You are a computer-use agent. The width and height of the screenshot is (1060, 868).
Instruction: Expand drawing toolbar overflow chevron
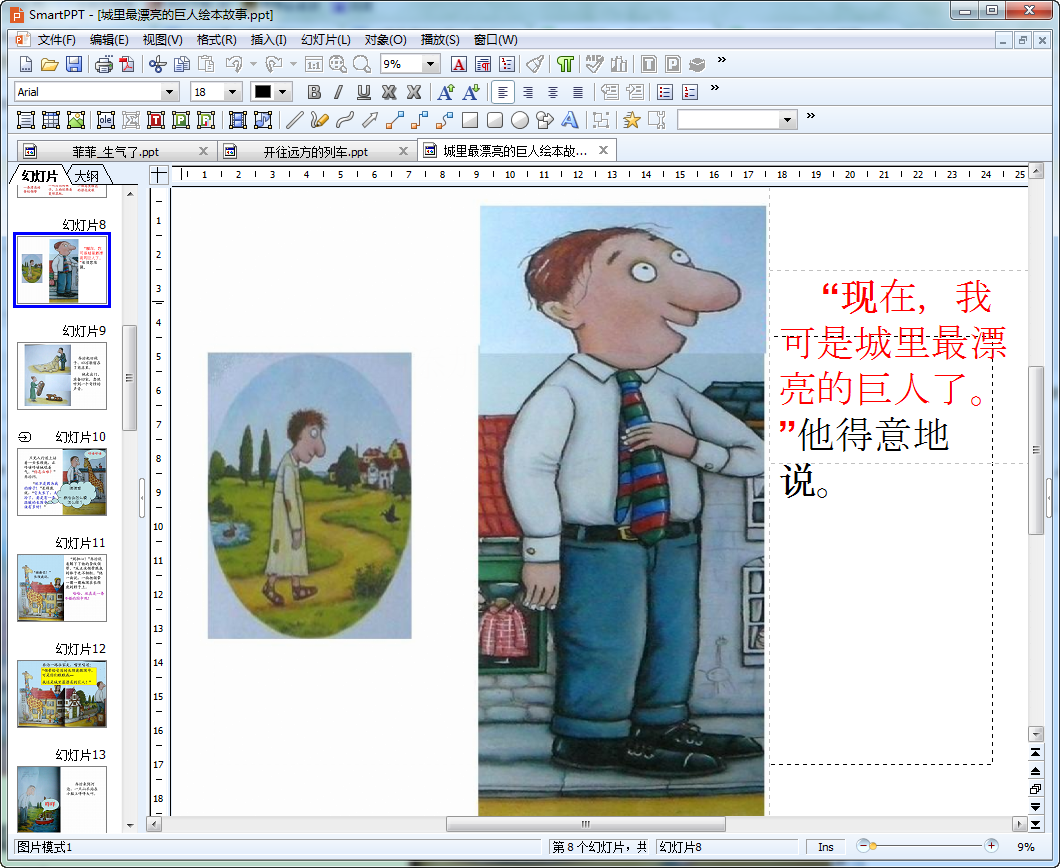pos(811,116)
